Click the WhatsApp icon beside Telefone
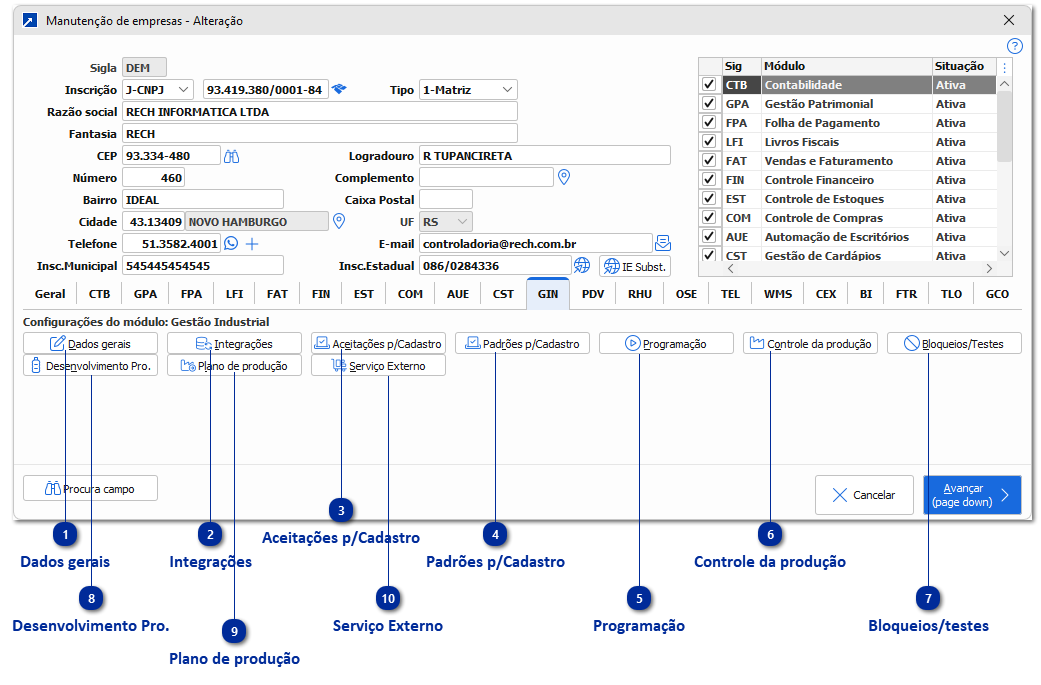The image size is (1041, 685). (231, 244)
